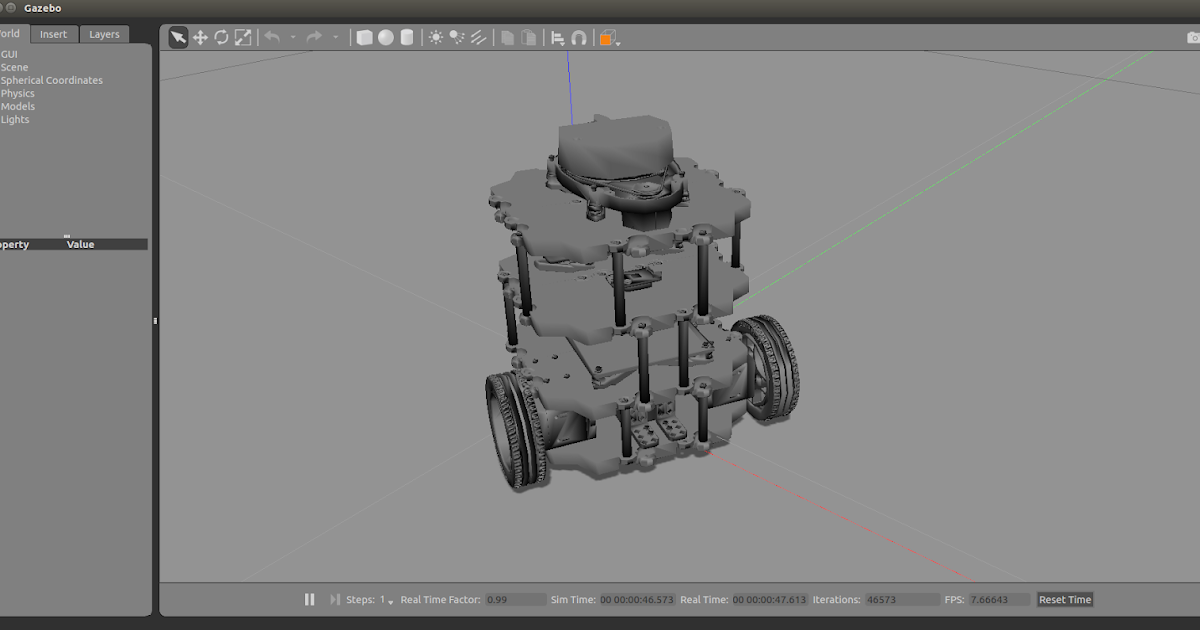Enable the snap tool (magnet icon)
The width and height of the screenshot is (1200, 630).
(x=580, y=37)
